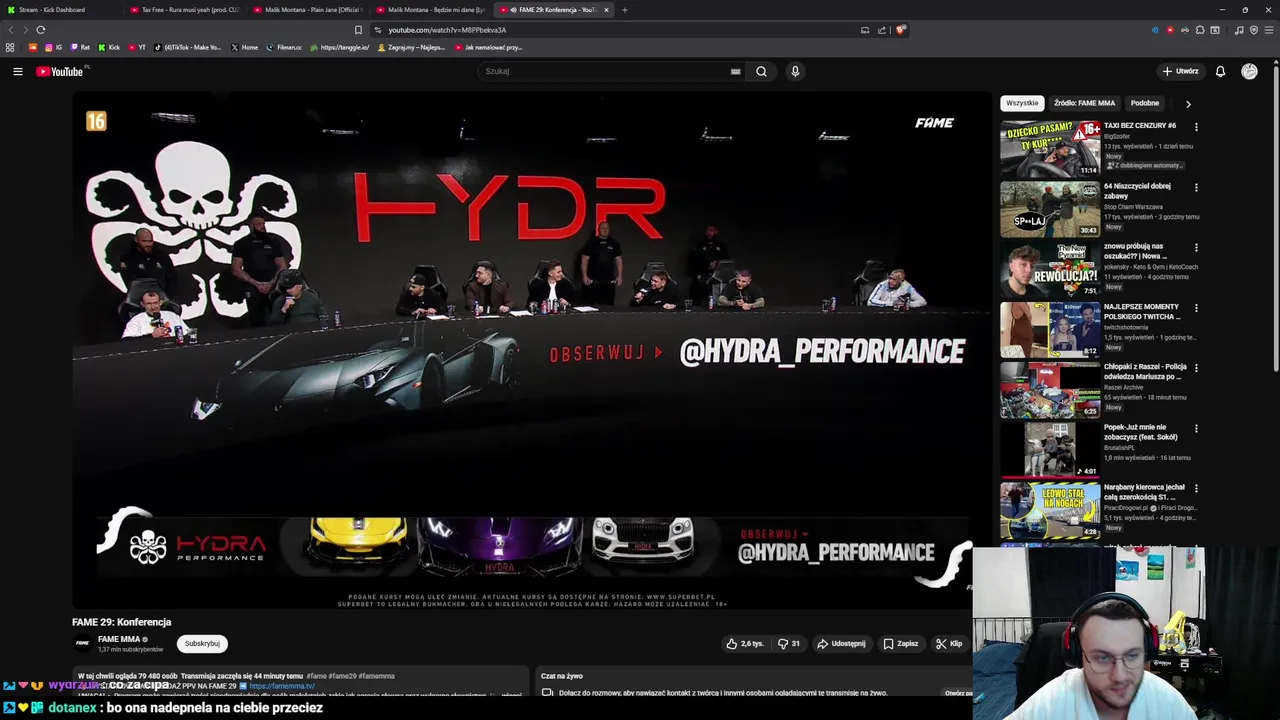Switch to Malik Montana - Będzie mi dane tab
1280x720 pixels.
pos(432,10)
